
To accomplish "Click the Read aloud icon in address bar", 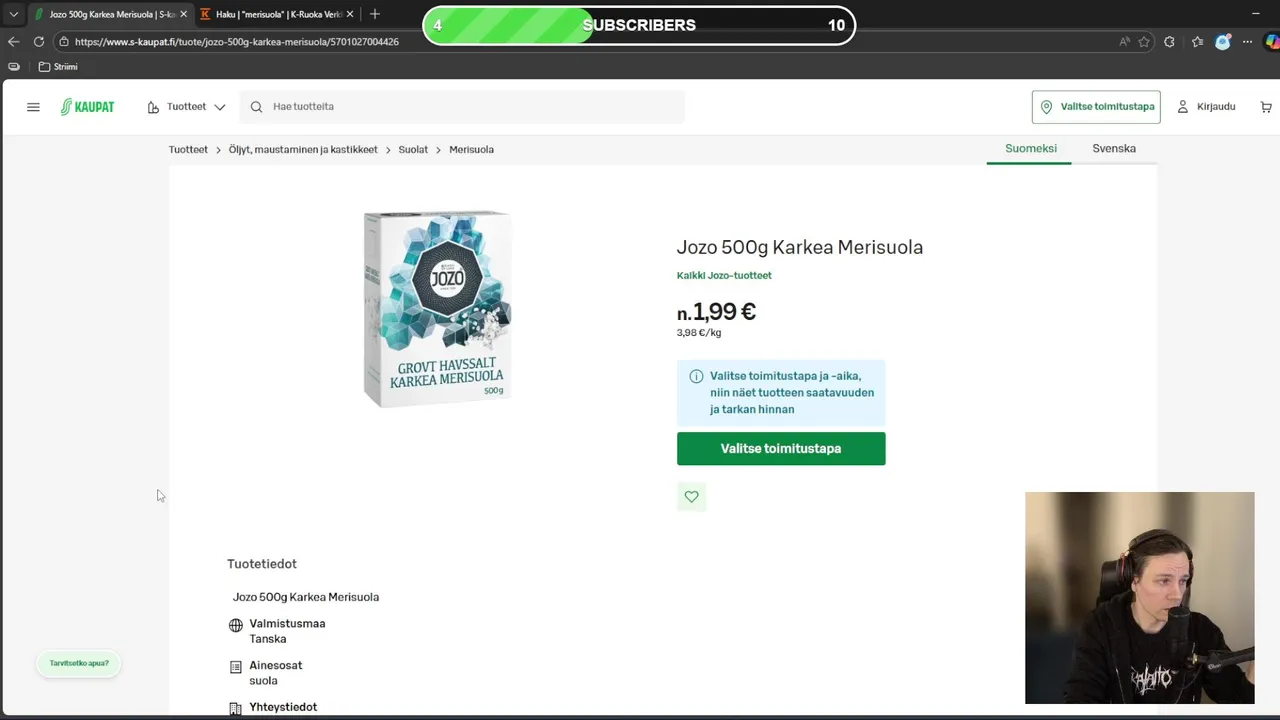I will pos(1124,42).
